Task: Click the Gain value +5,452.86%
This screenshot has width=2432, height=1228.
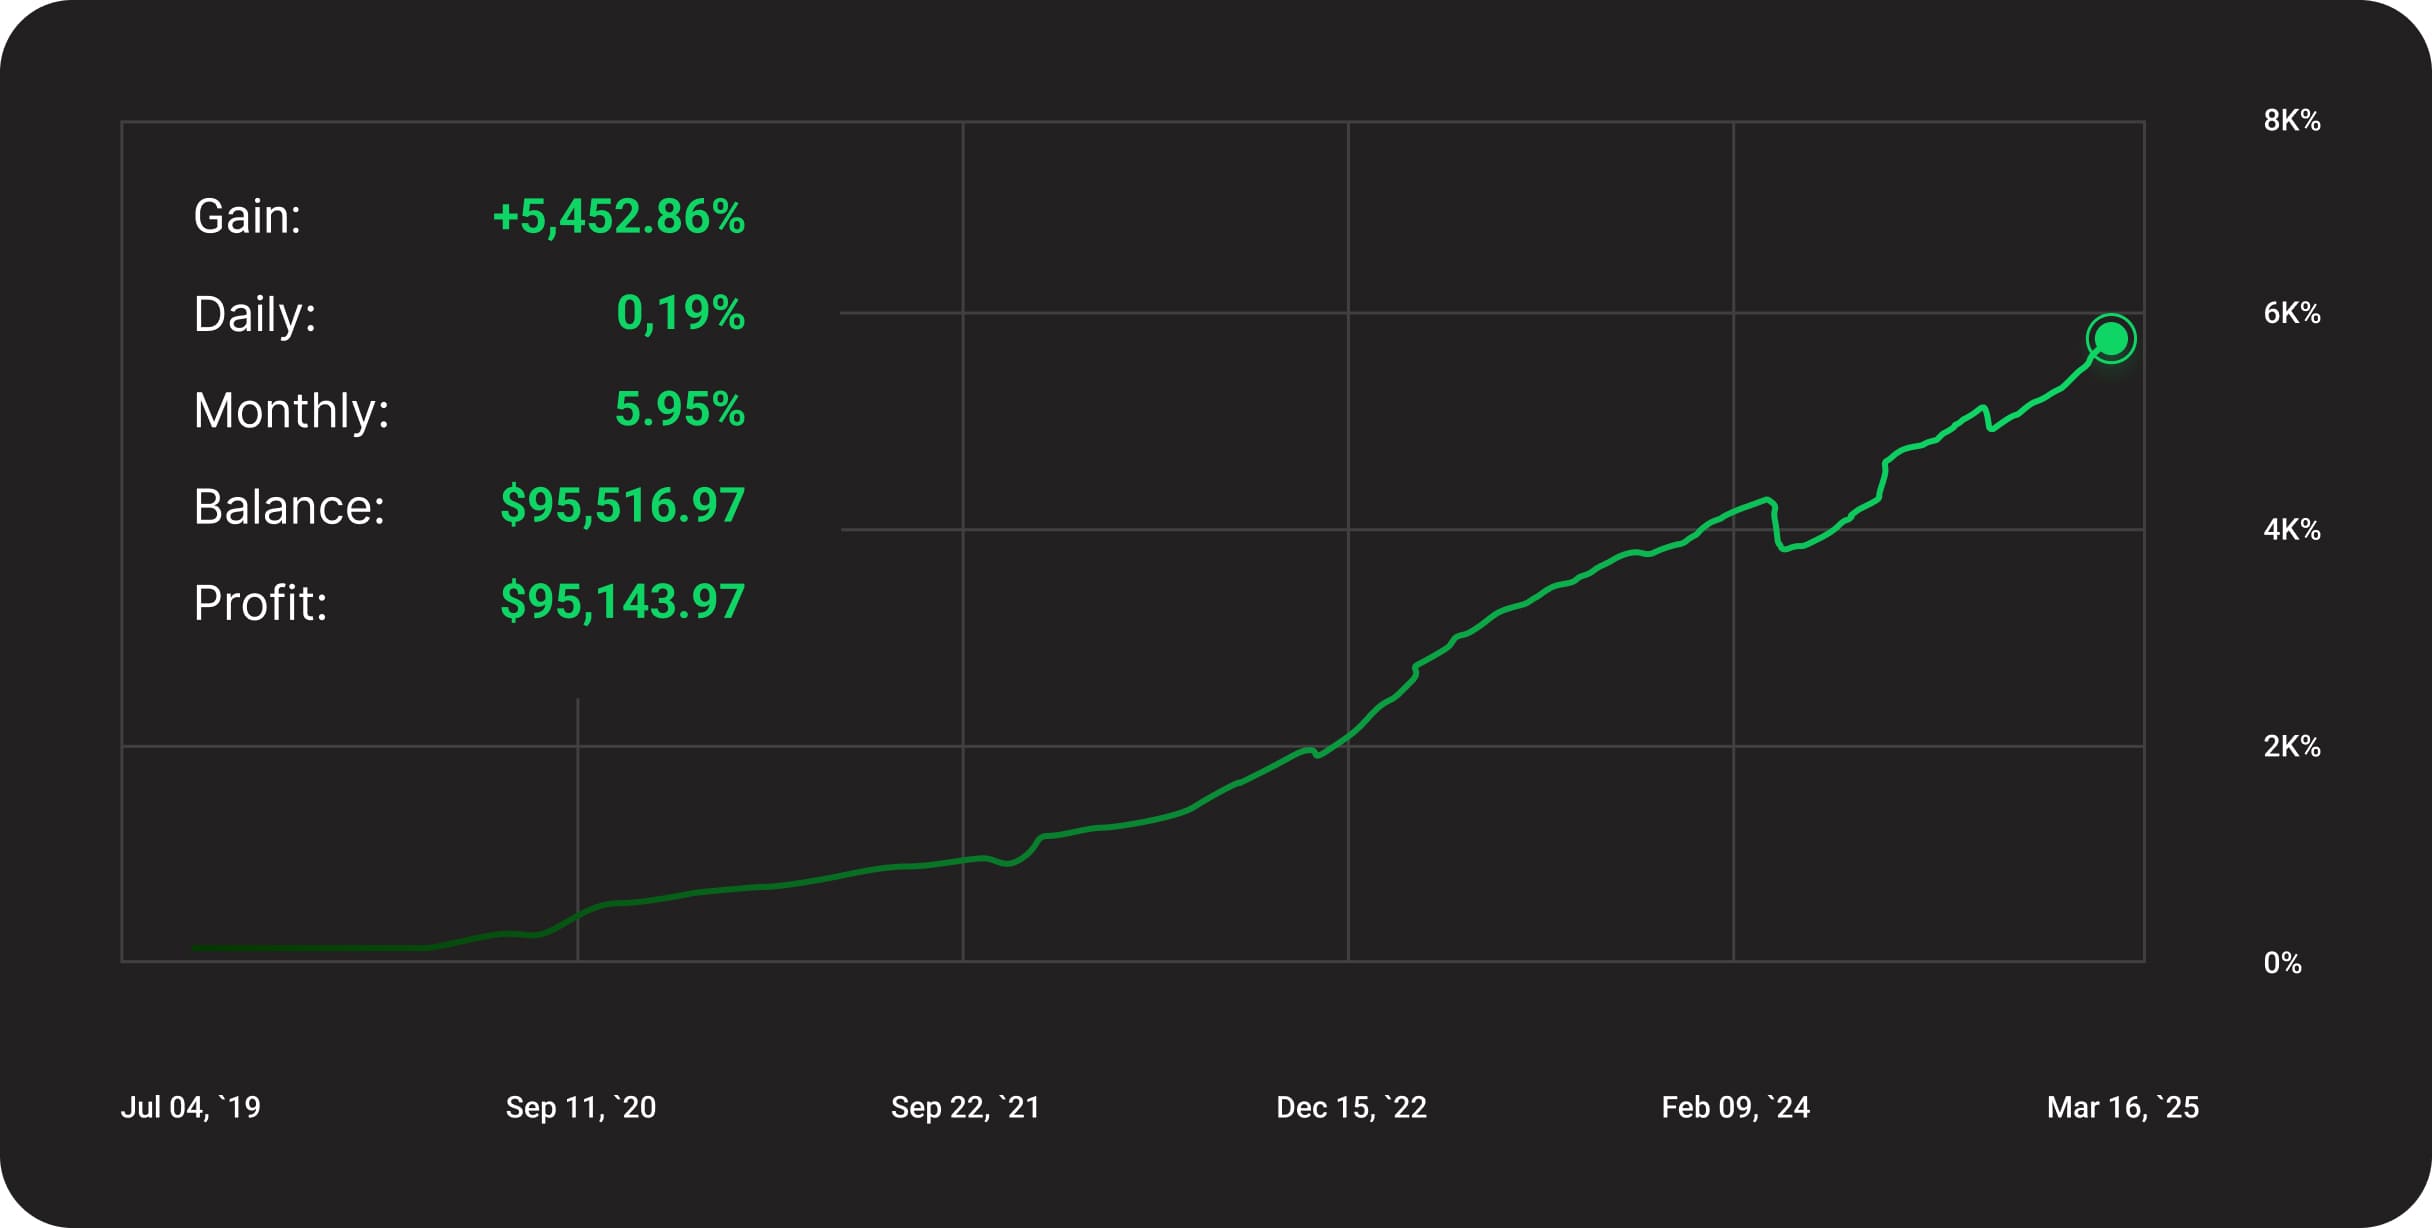Action: pos(619,217)
